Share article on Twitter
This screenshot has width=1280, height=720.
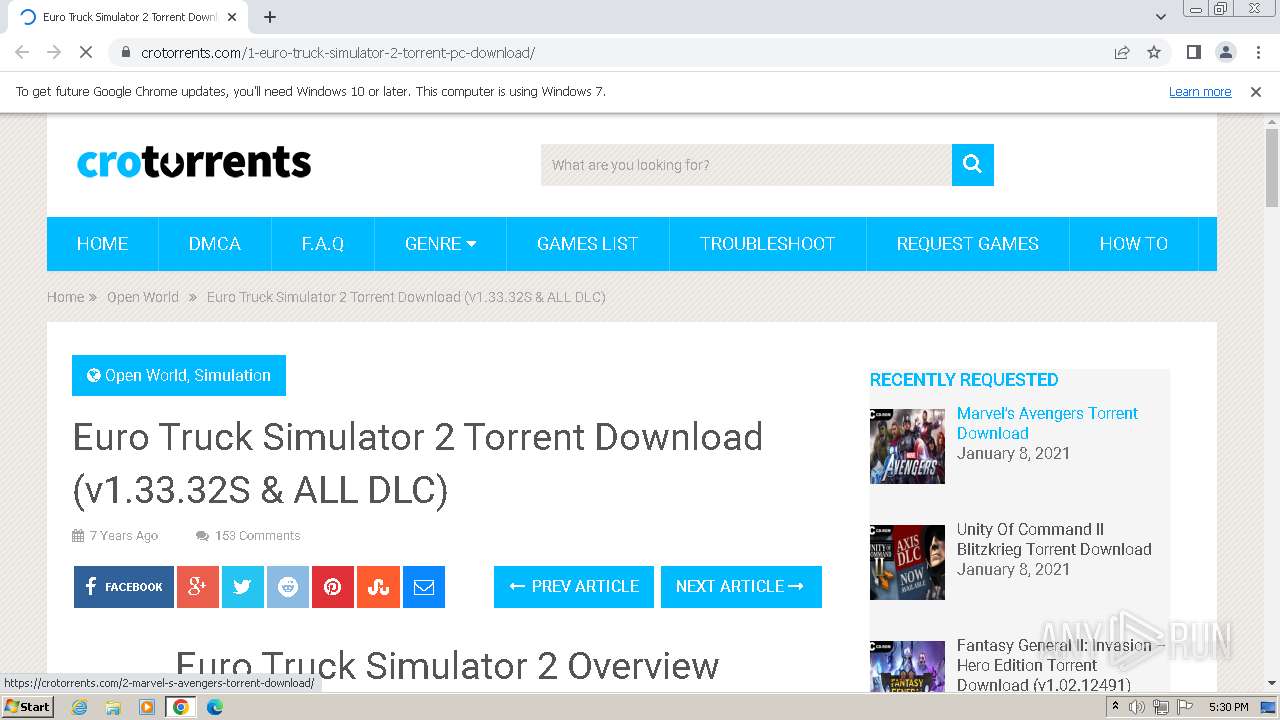[243, 587]
